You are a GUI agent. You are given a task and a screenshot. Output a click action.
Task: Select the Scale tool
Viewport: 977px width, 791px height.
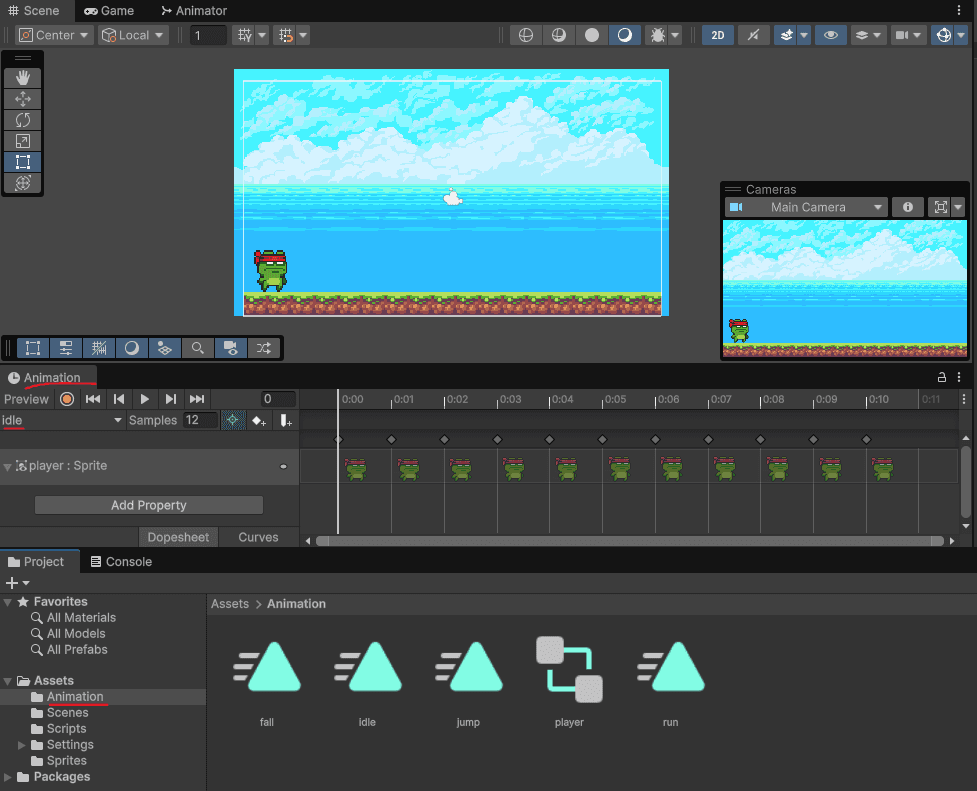23,141
